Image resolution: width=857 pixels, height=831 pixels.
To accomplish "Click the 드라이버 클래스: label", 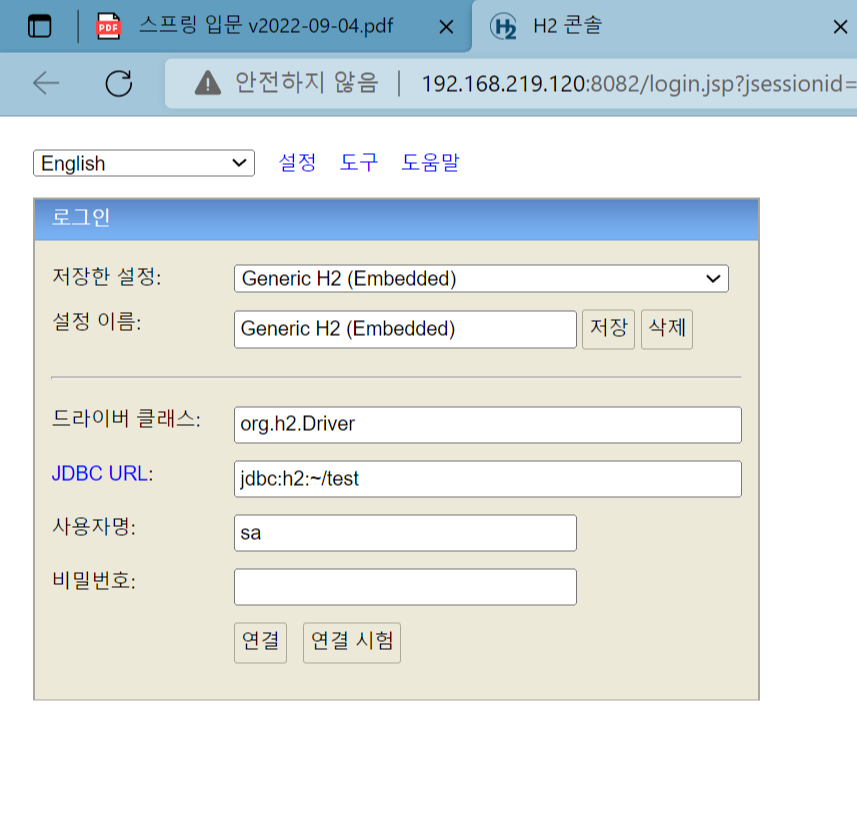I will point(126,419).
